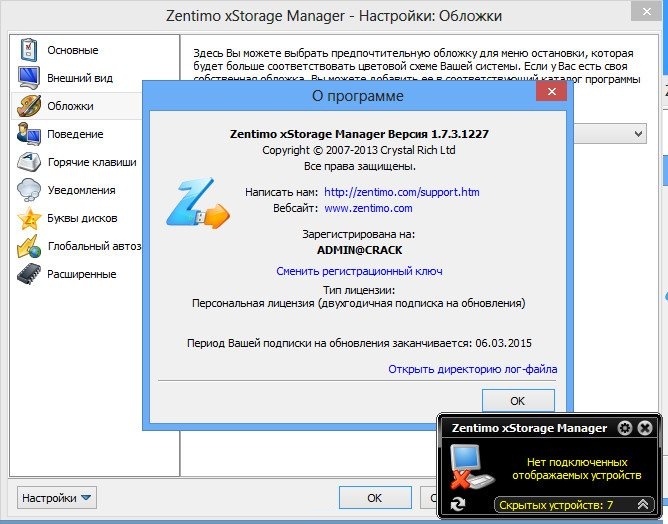Click the Поведение user icon in sidebar
This screenshot has height=524, width=668.
[28, 134]
